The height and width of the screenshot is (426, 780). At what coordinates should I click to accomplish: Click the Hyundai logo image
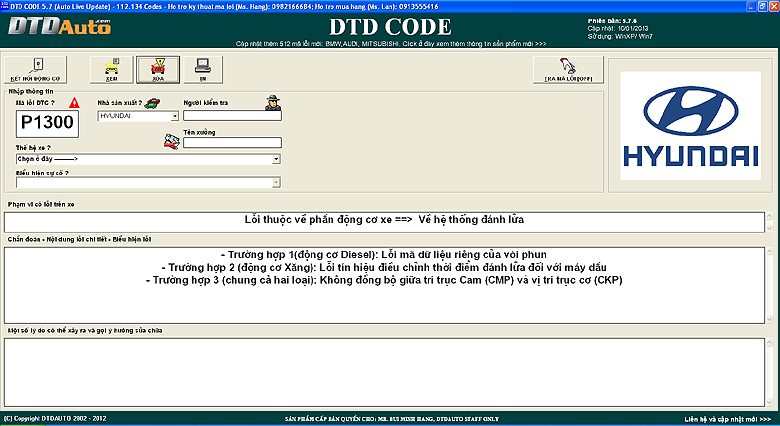pos(690,125)
